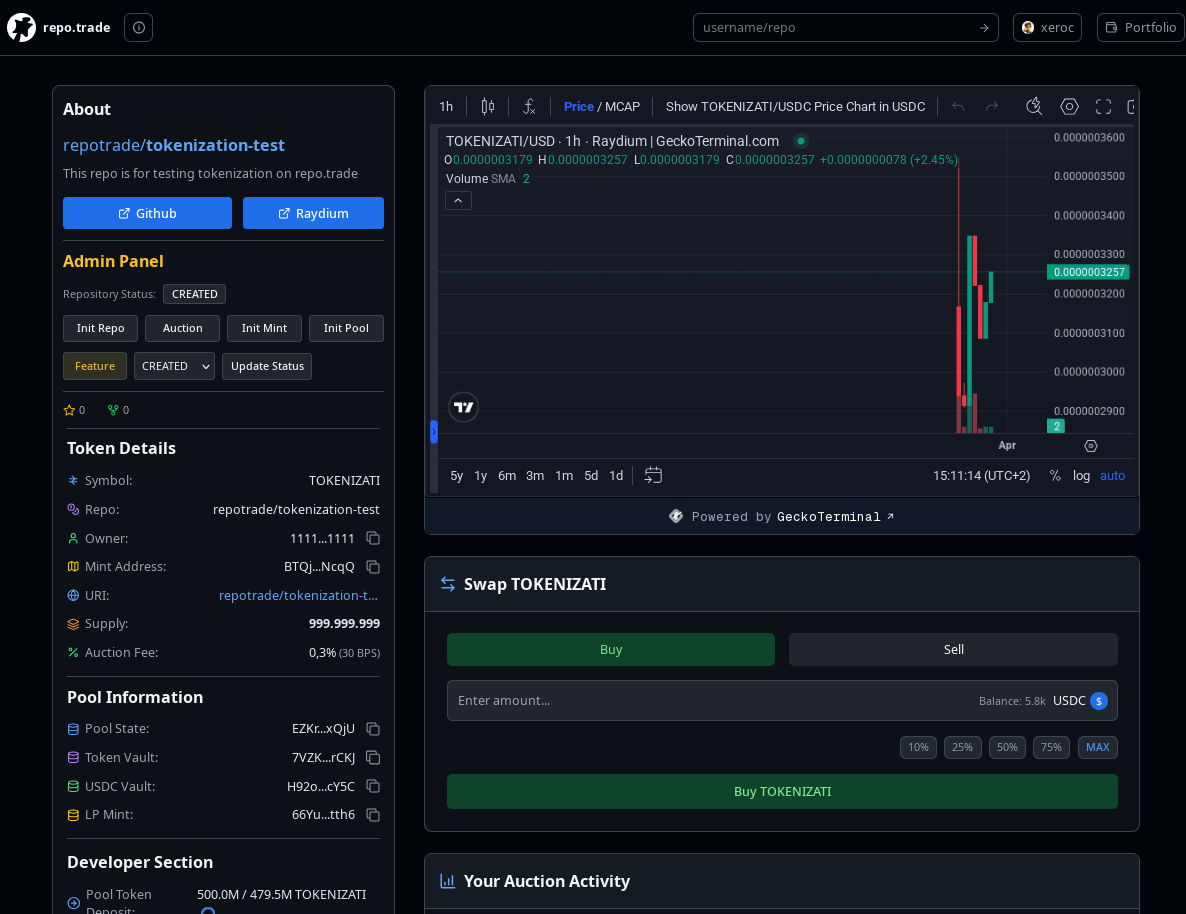
Task: Click the Buy TOKENIZATI button
Action: [x=782, y=791]
